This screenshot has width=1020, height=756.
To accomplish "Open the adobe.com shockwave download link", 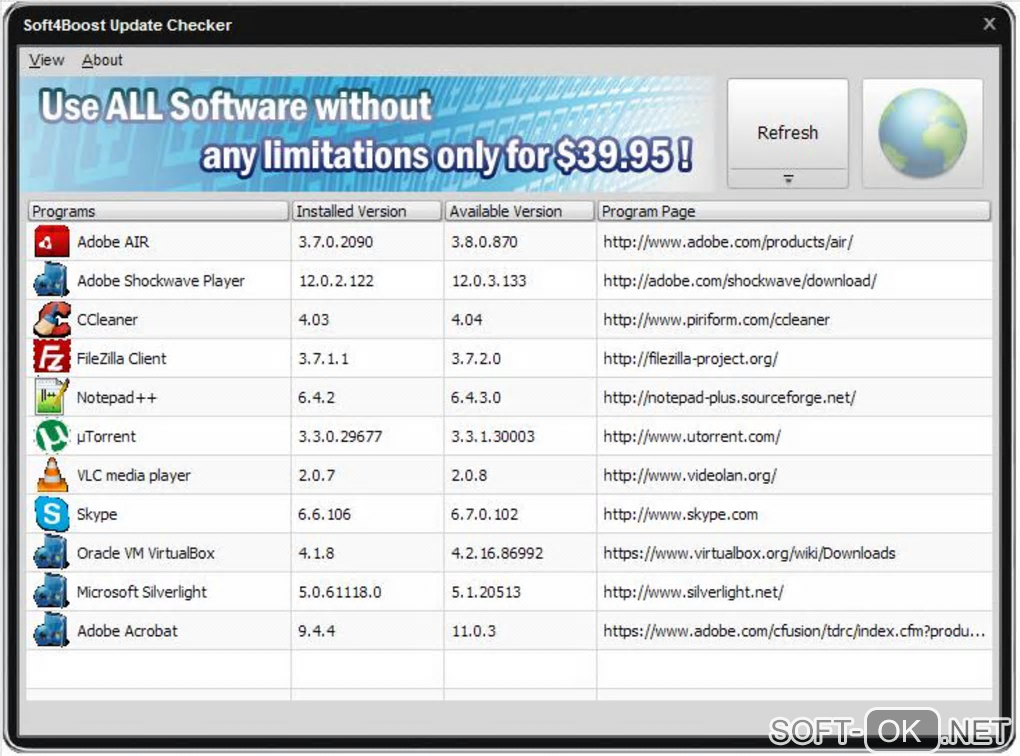I will tap(740, 280).
